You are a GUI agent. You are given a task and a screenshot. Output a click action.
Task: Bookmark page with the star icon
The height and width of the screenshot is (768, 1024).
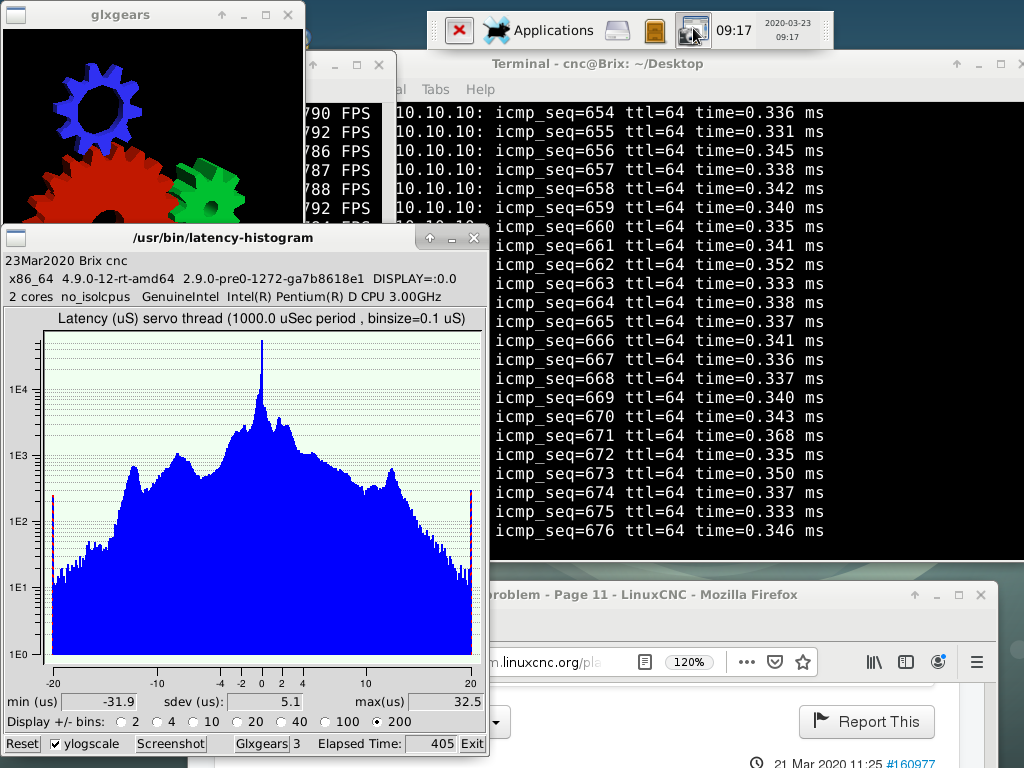[802, 662]
